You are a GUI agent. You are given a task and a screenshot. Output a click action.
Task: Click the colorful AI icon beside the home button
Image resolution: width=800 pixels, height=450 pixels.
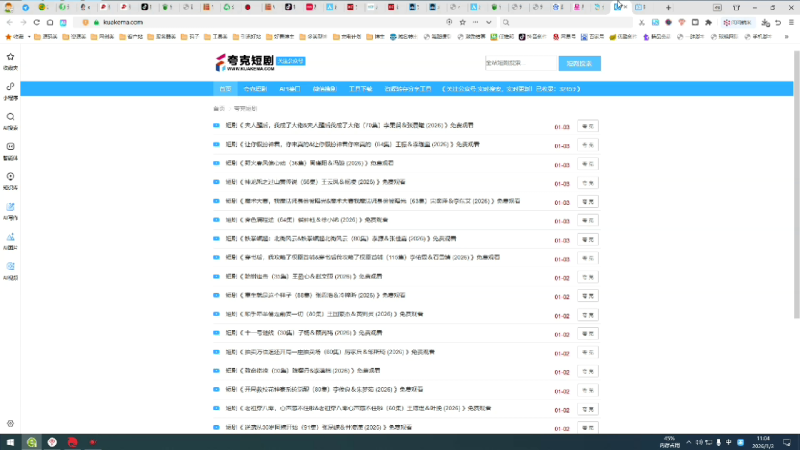63,22
